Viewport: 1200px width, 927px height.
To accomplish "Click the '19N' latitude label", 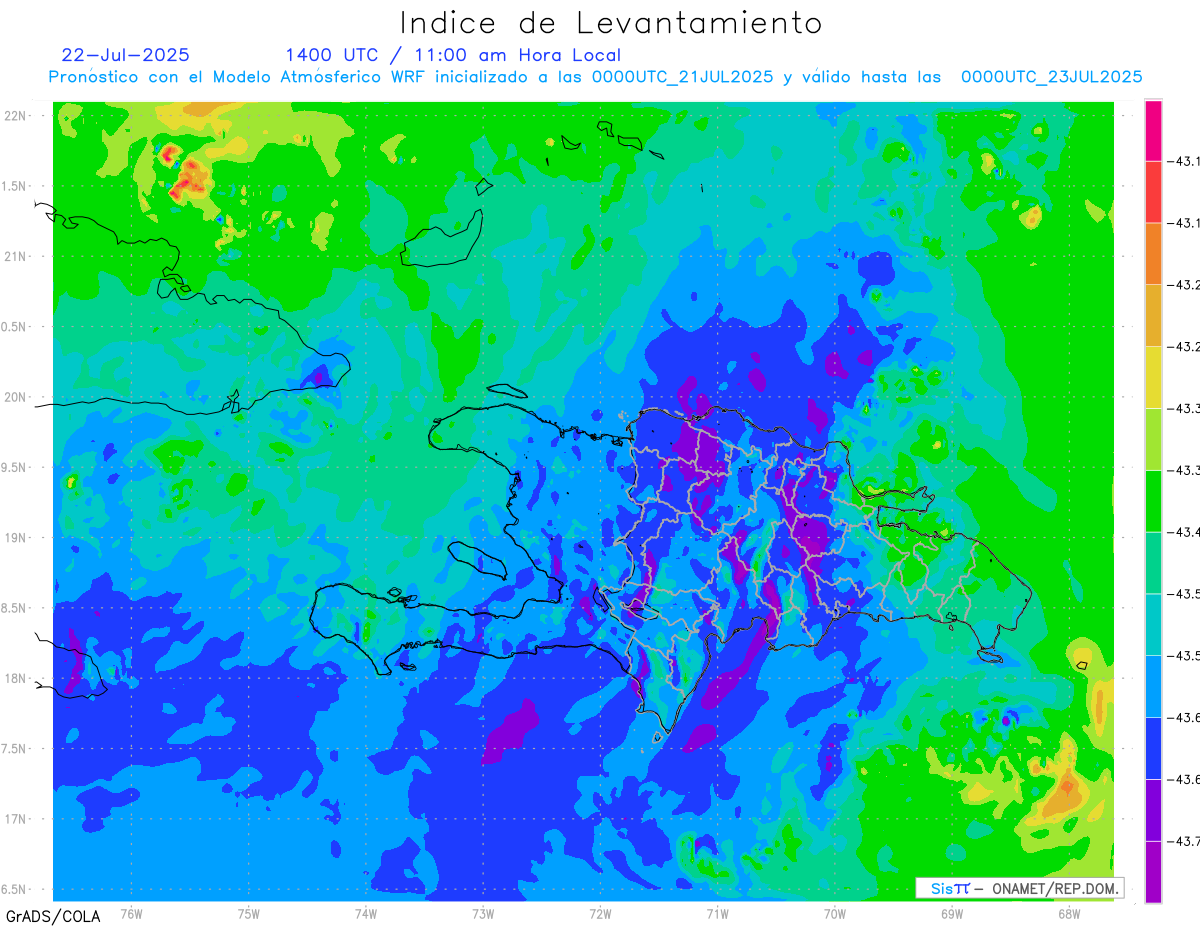I will [x=17, y=538].
